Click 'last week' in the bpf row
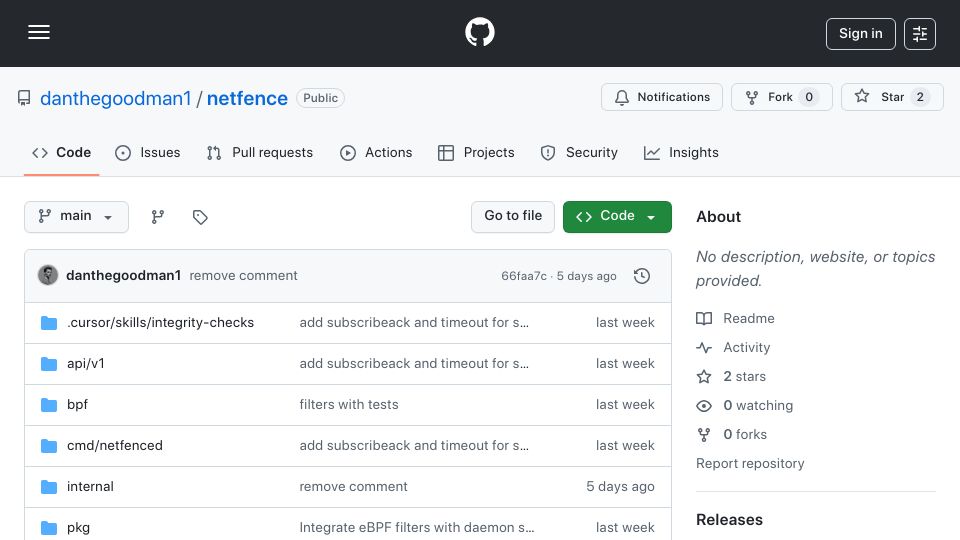 tap(625, 405)
